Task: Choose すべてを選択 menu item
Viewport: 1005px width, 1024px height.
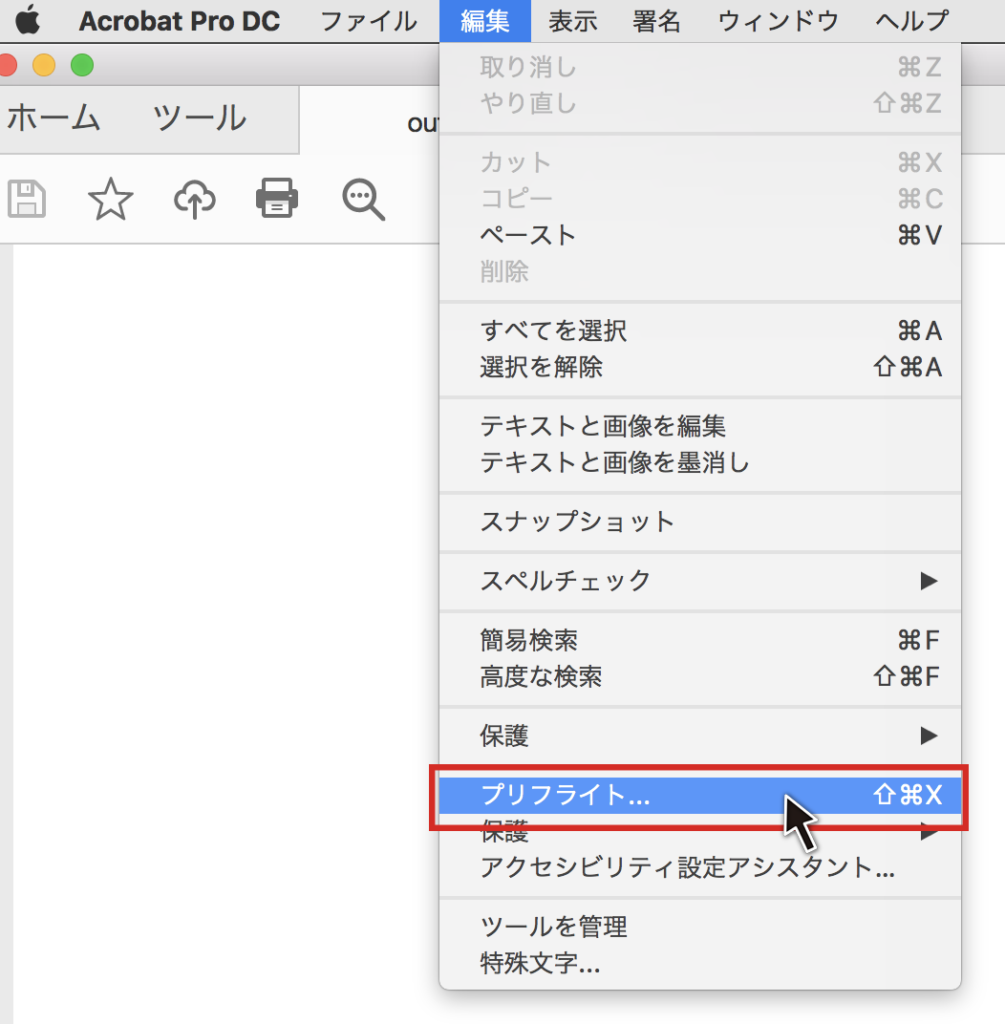Action: tap(700, 330)
